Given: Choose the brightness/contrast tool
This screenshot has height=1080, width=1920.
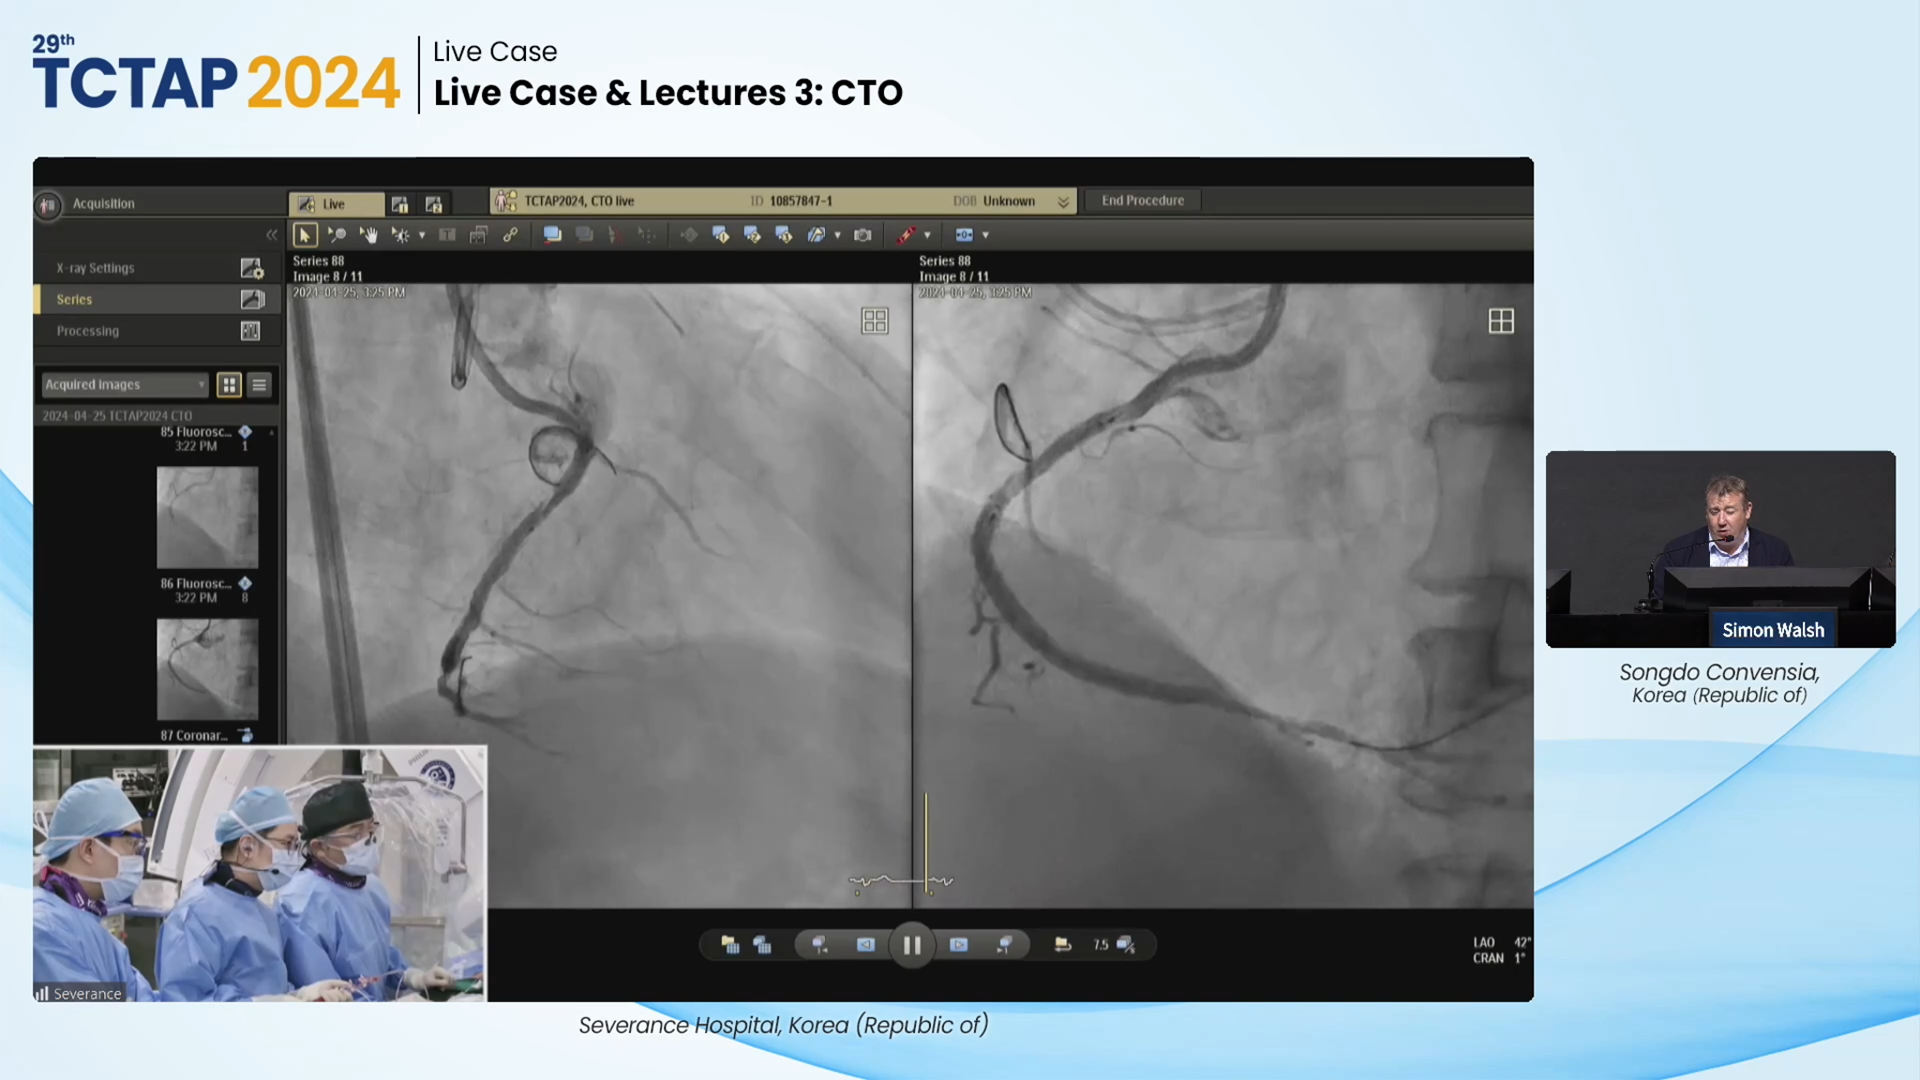Looking at the screenshot, I should pos(400,235).
